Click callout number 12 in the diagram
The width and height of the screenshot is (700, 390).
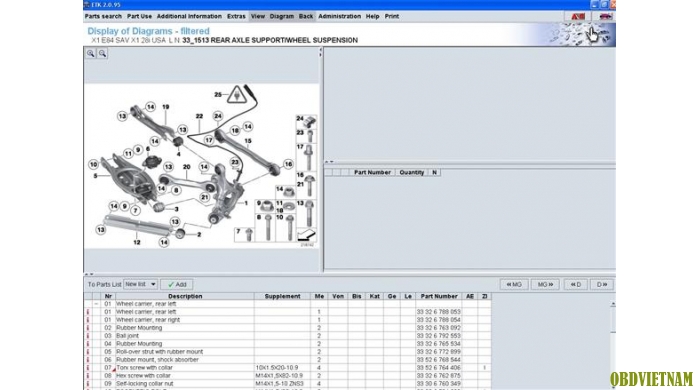137,242
